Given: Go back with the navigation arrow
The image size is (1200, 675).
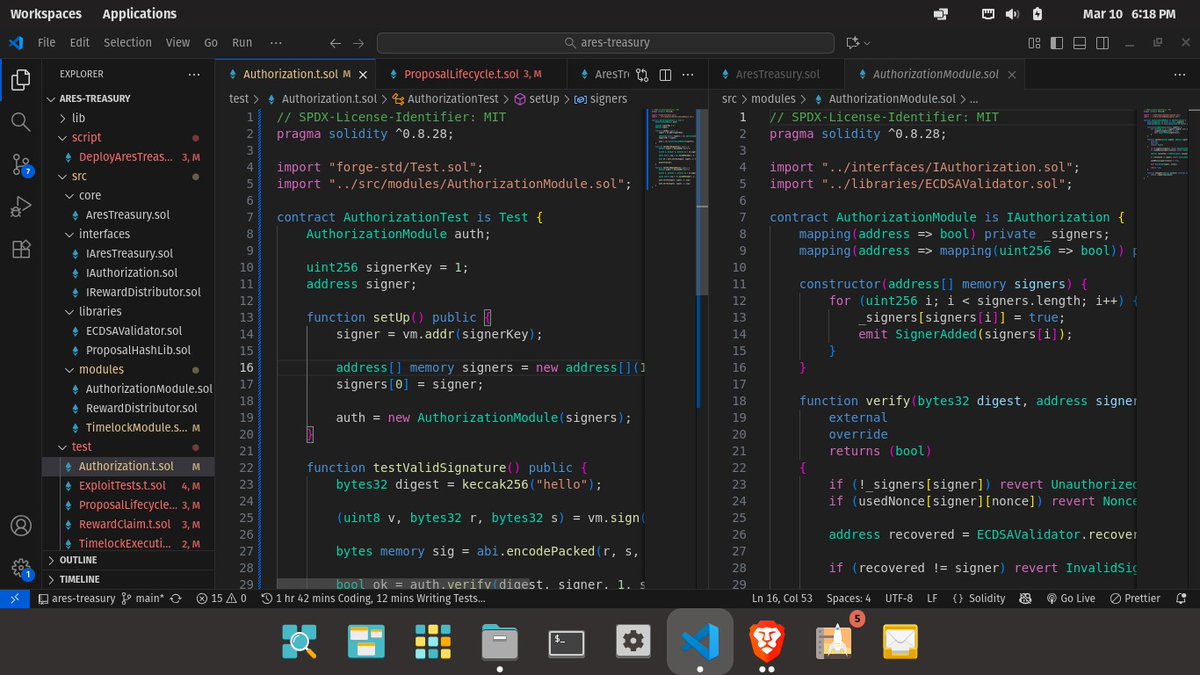Looking at the screenshot, I should pyautogui.click(x=335, y=43).
